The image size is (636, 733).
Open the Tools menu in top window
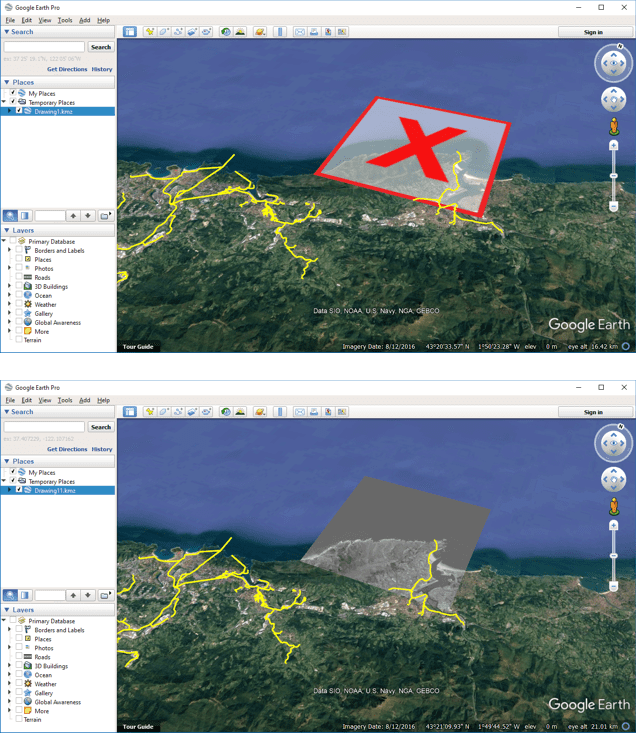65,20
